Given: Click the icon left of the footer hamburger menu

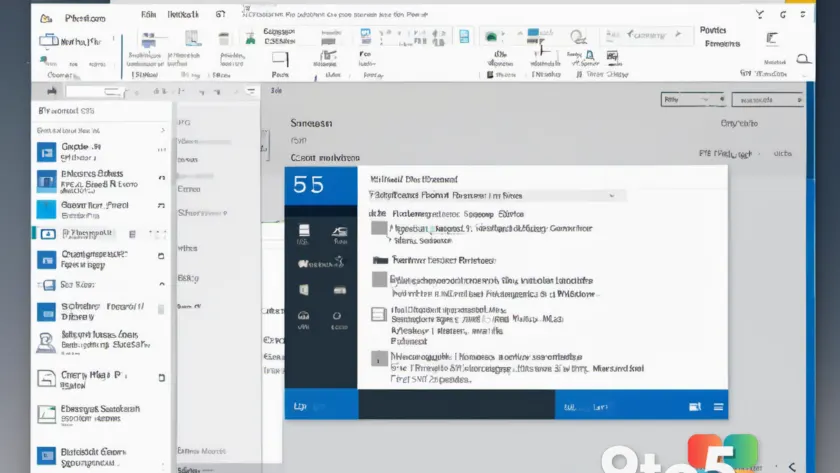Looking at the screenshot, I should pyautogui.click(x=695, y=407).
